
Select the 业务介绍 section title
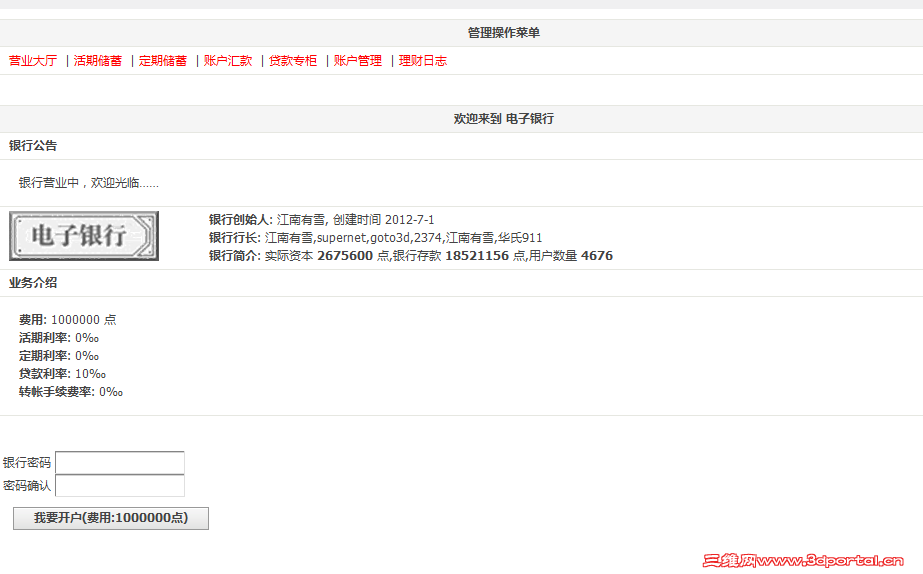(33, 283)
